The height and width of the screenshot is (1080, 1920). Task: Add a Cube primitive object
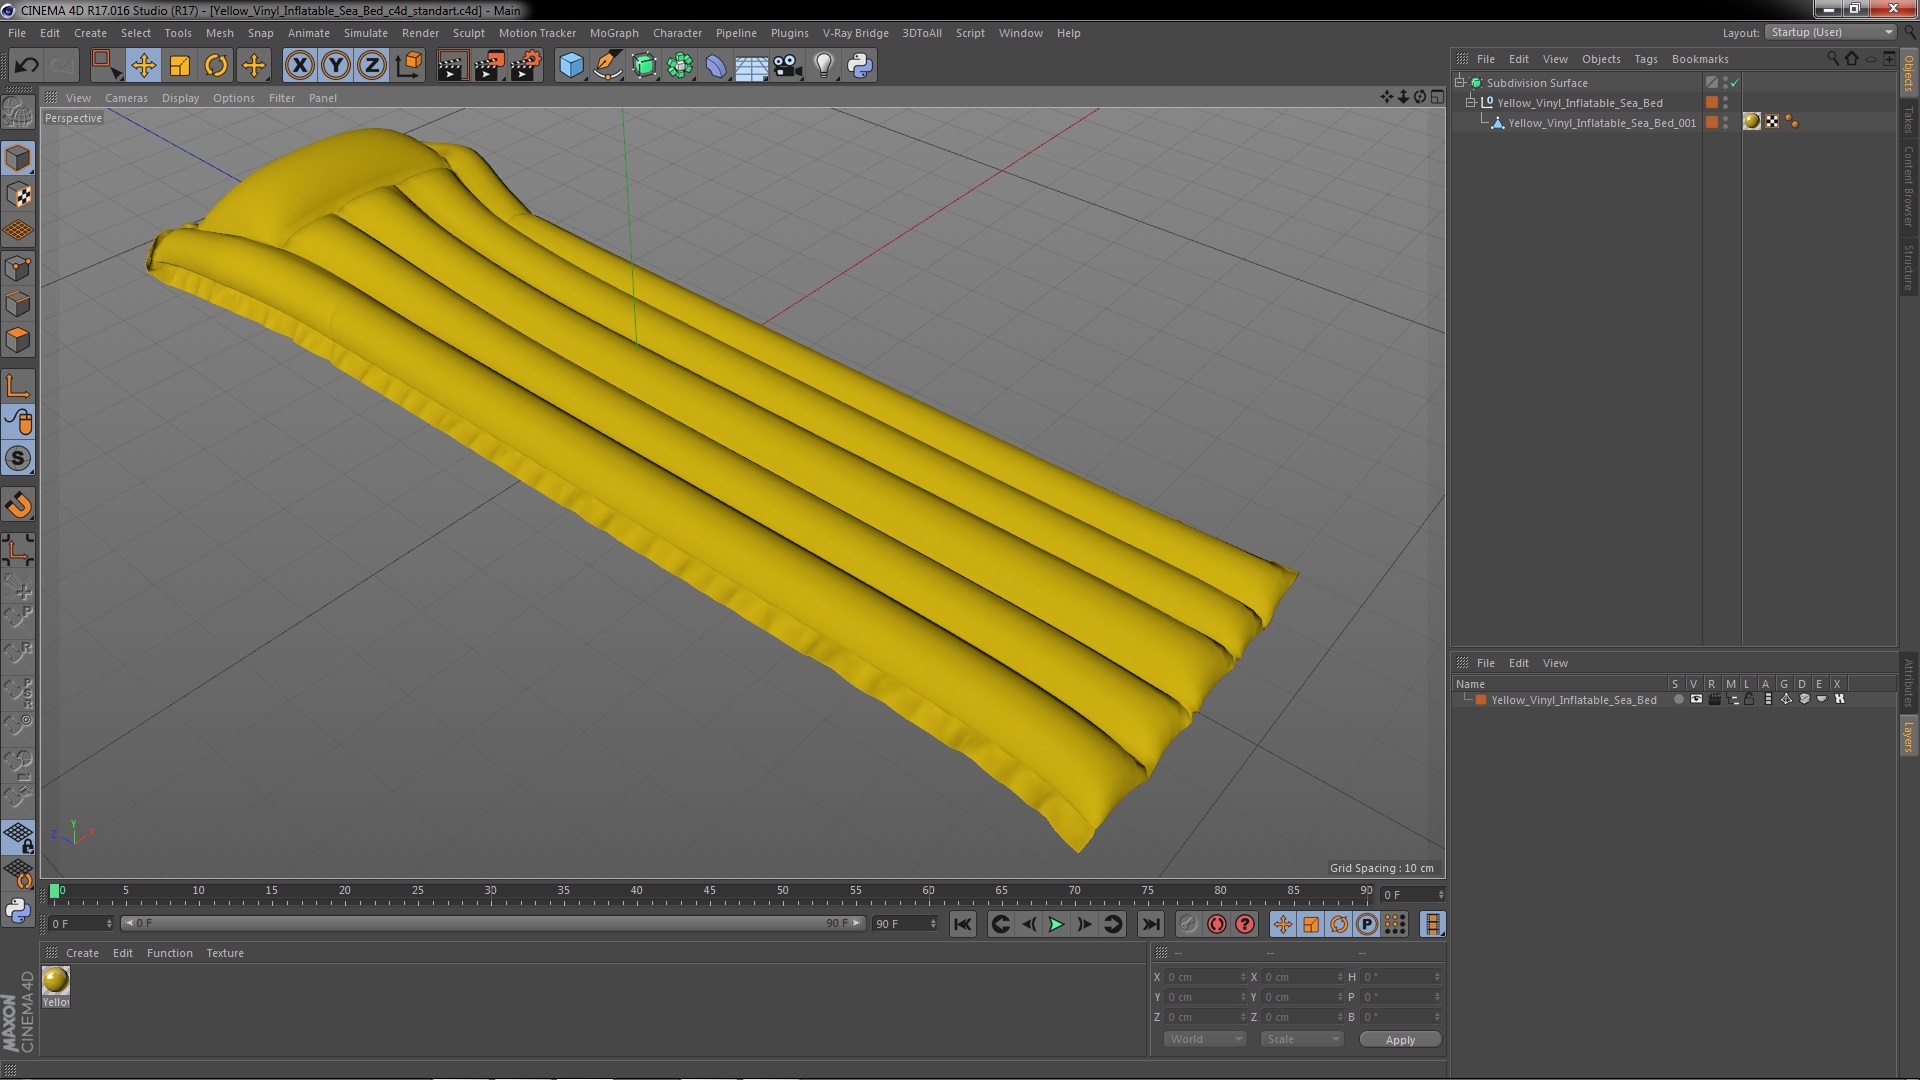tap(571, 66)
